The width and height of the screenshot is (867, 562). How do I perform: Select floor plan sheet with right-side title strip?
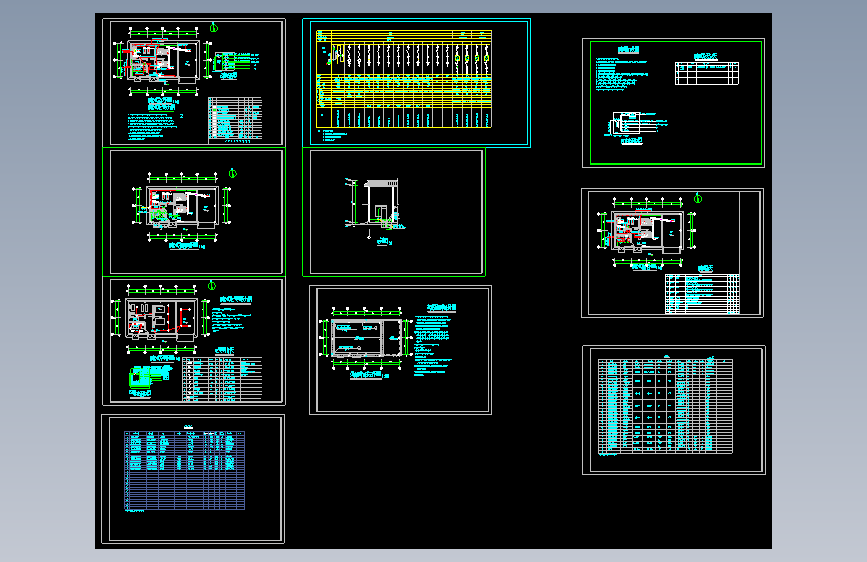click(672, 253)
